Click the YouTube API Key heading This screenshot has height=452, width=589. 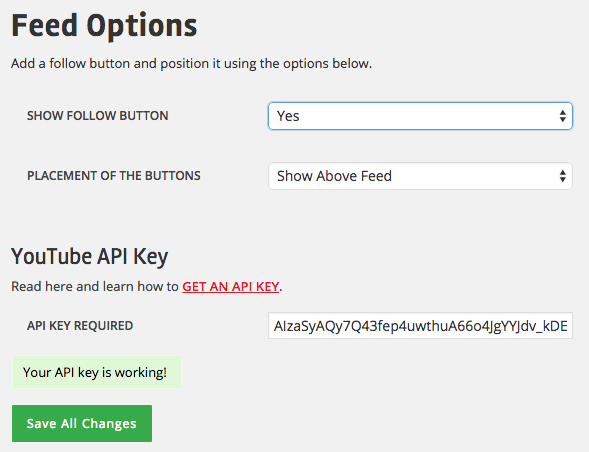coord(89,257)
